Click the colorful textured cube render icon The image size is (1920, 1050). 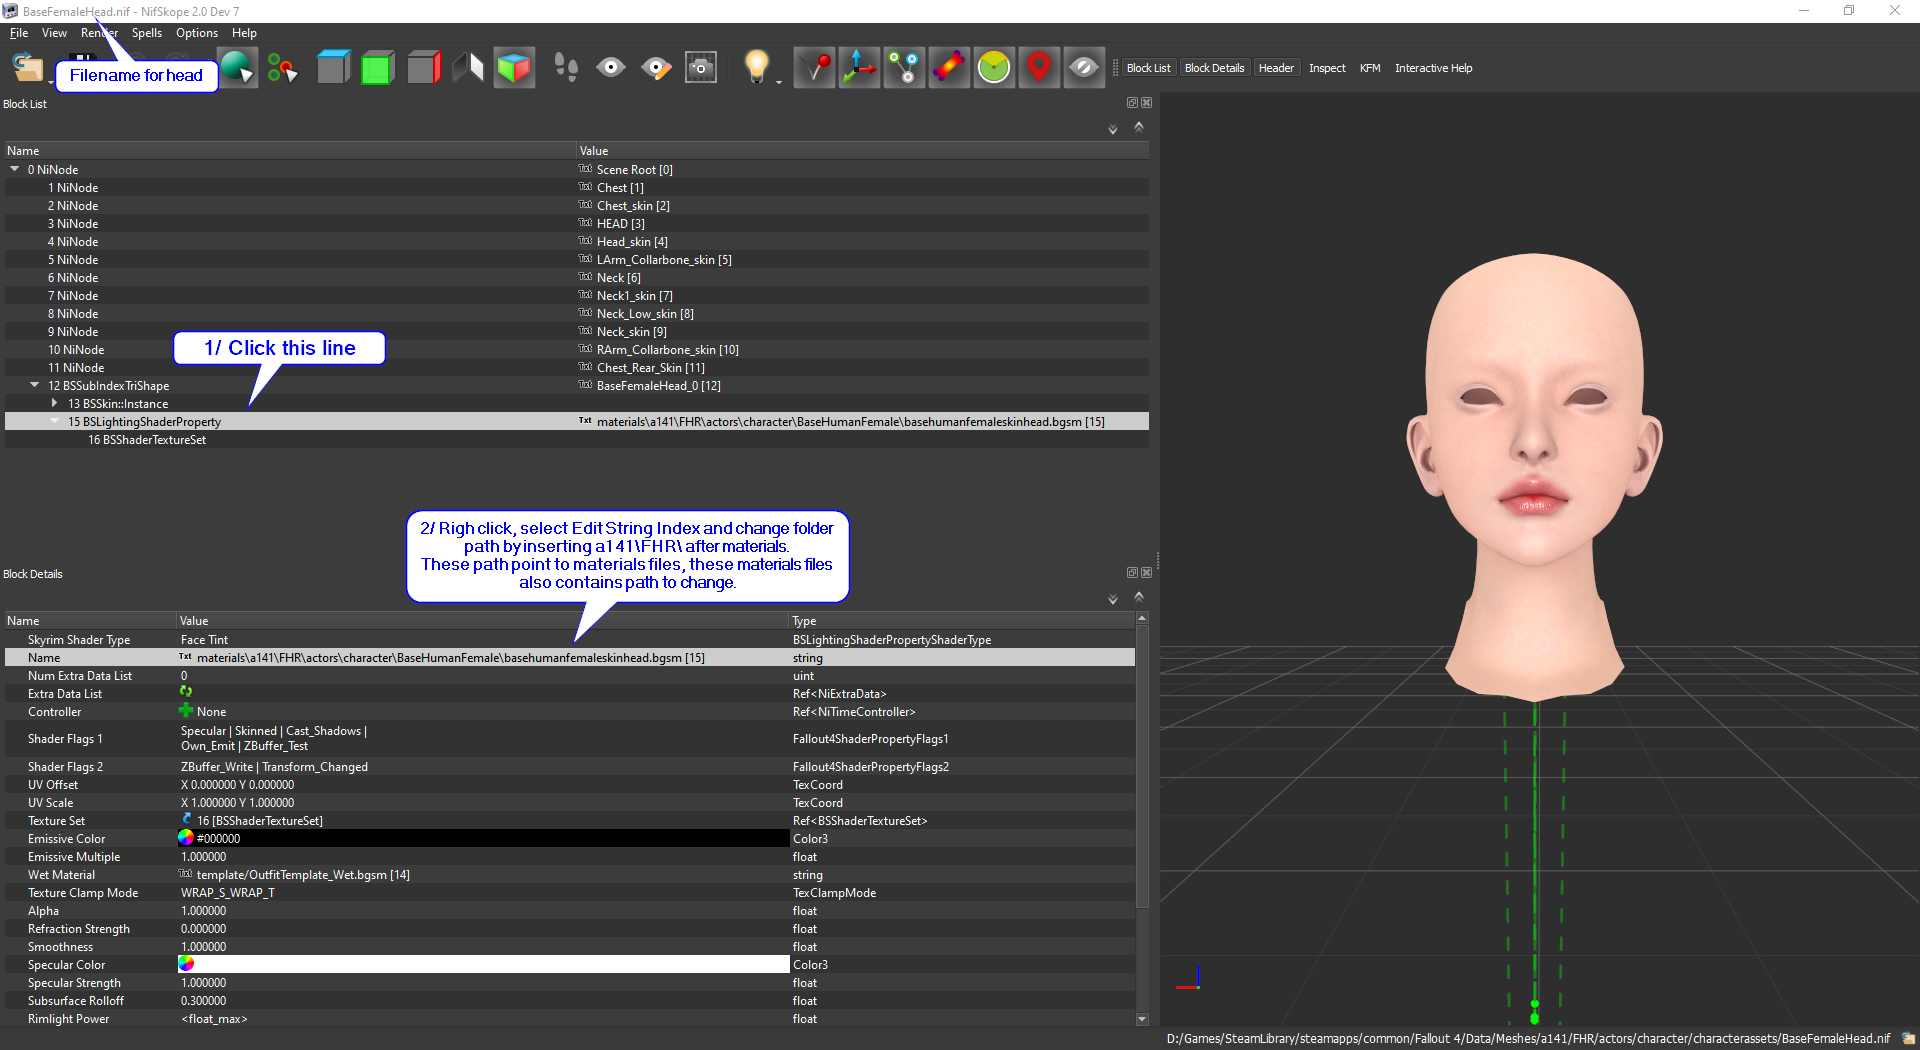pos(514,66)
